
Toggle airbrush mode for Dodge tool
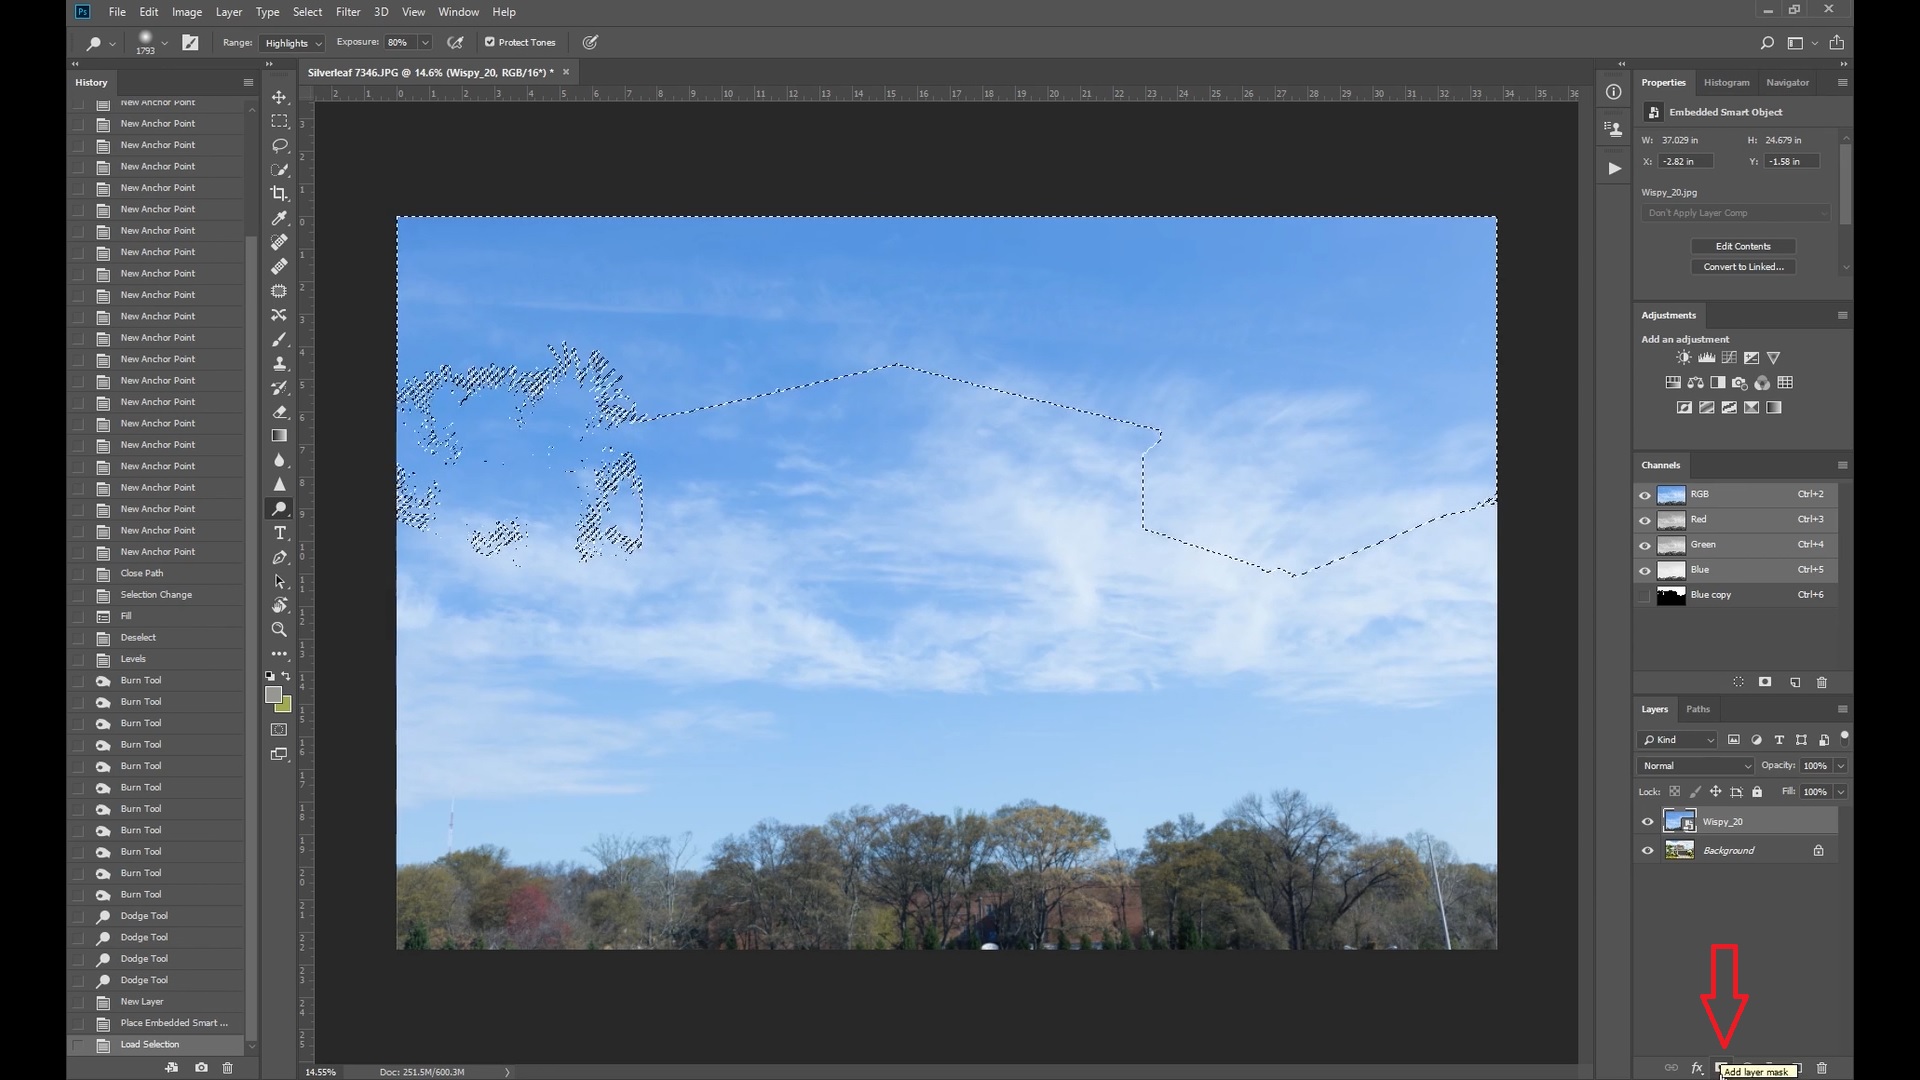[456, 43]
